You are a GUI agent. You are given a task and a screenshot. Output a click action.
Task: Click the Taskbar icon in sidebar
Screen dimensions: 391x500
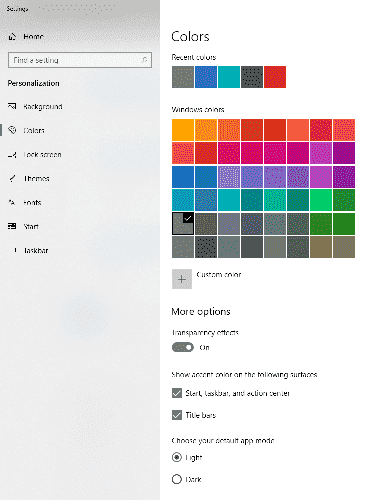point(15,250)
